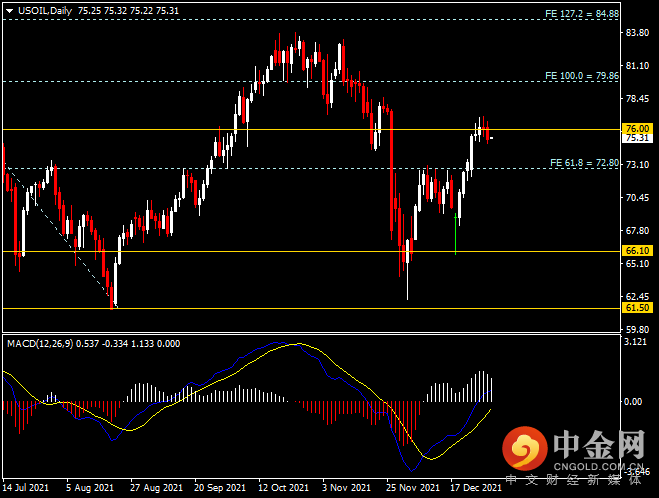Select the 61.50 yellow price label
This screenshot has width=659, height=498.
[x=637, y=308]
